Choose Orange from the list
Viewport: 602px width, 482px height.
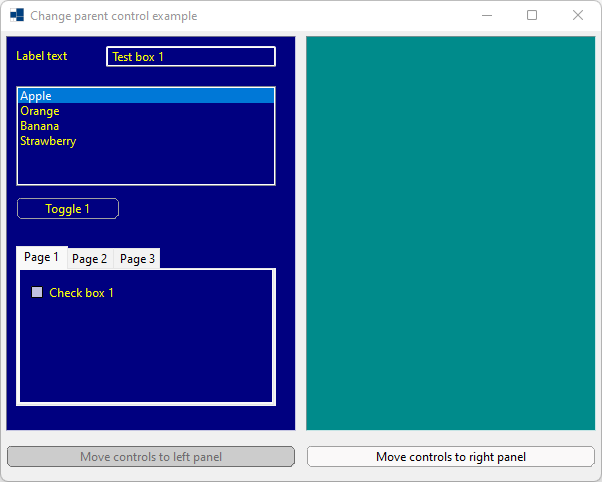(x=40, y=111)
